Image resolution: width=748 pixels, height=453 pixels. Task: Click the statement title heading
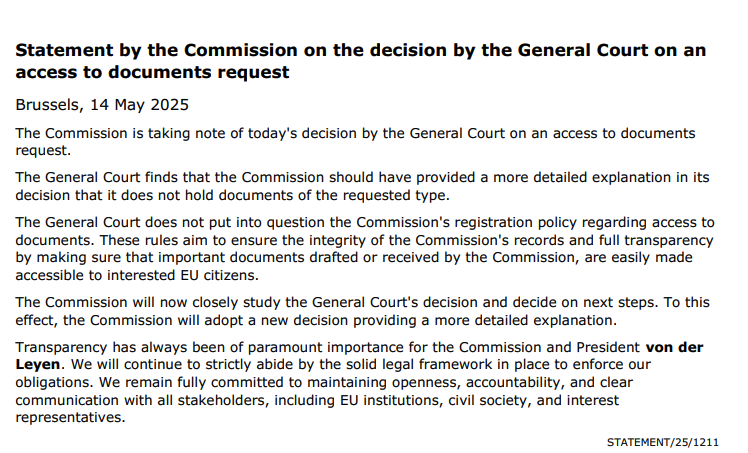click(360, 61)
